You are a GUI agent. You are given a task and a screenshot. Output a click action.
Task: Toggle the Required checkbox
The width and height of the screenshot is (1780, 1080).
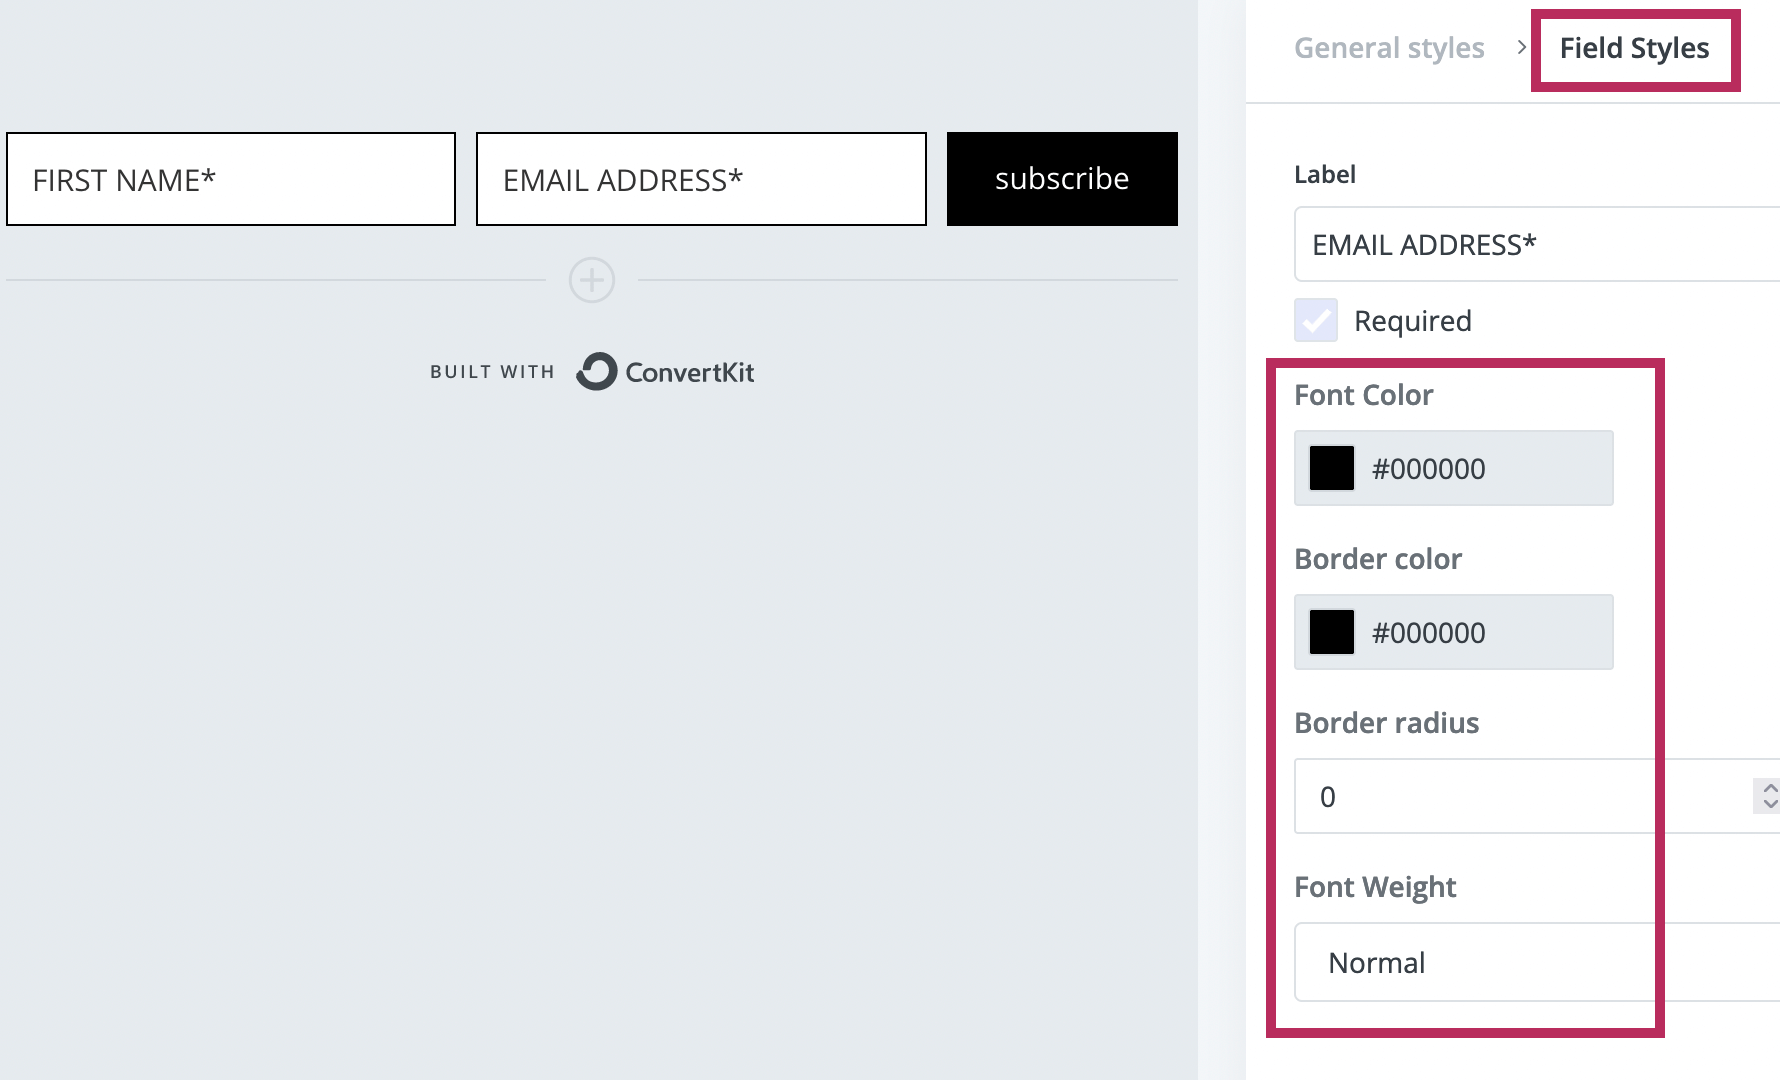[1316, 321]
